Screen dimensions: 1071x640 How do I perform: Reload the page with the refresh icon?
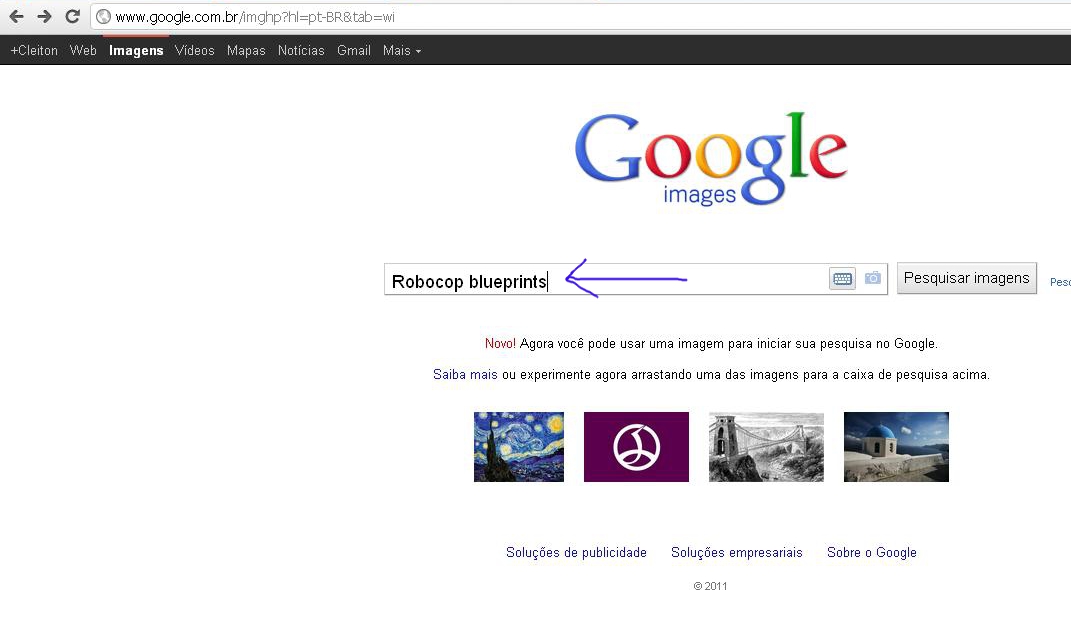click(72, 16)
